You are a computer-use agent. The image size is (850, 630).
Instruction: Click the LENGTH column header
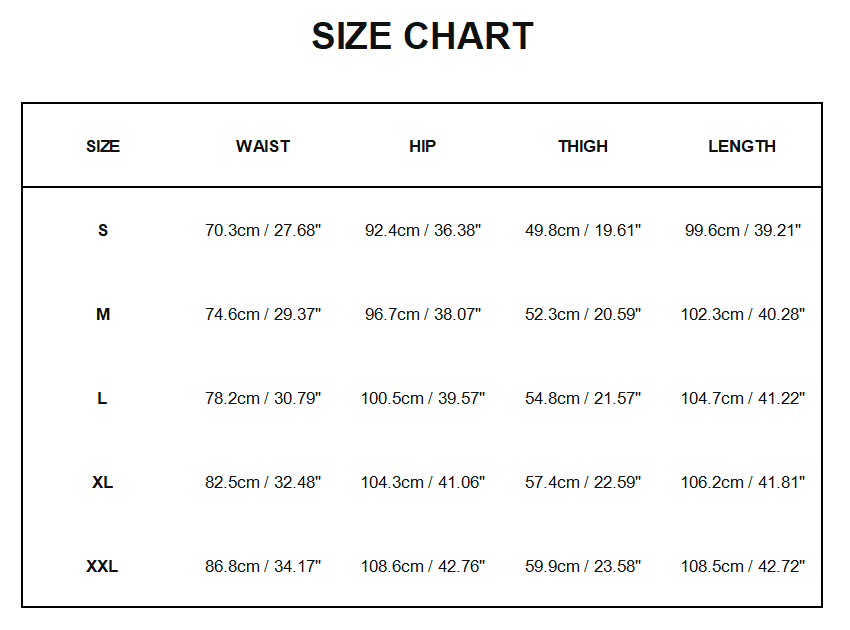click(x=742, y=146)
